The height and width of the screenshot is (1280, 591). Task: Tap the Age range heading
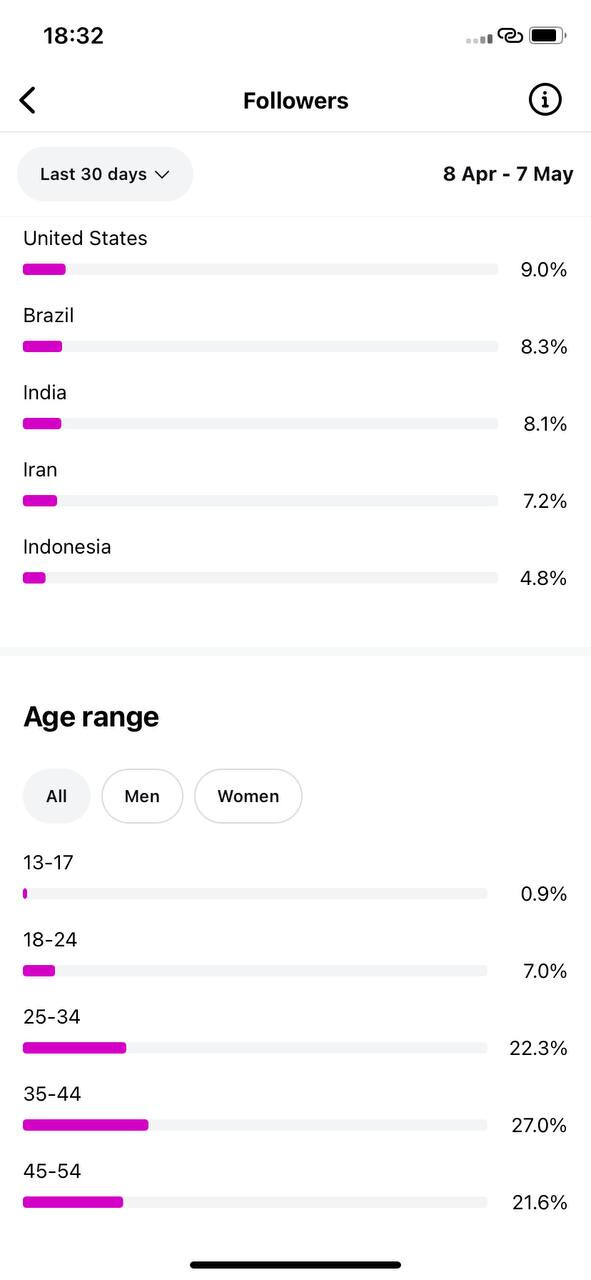(x=91, y=717)
